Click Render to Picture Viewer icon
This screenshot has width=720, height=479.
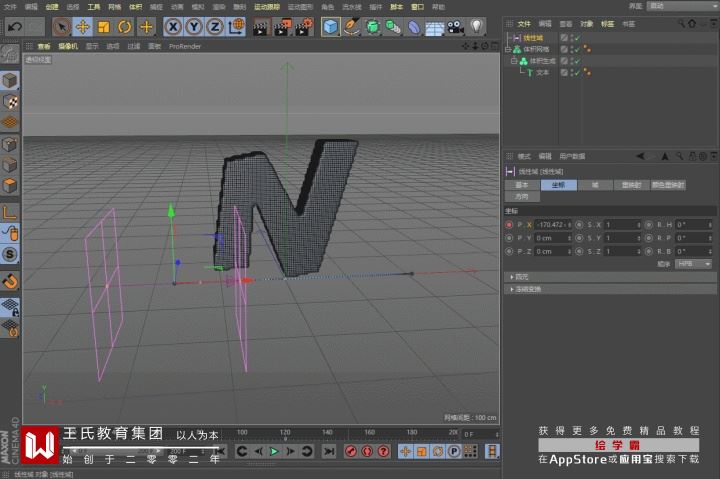tap(282, 28)
